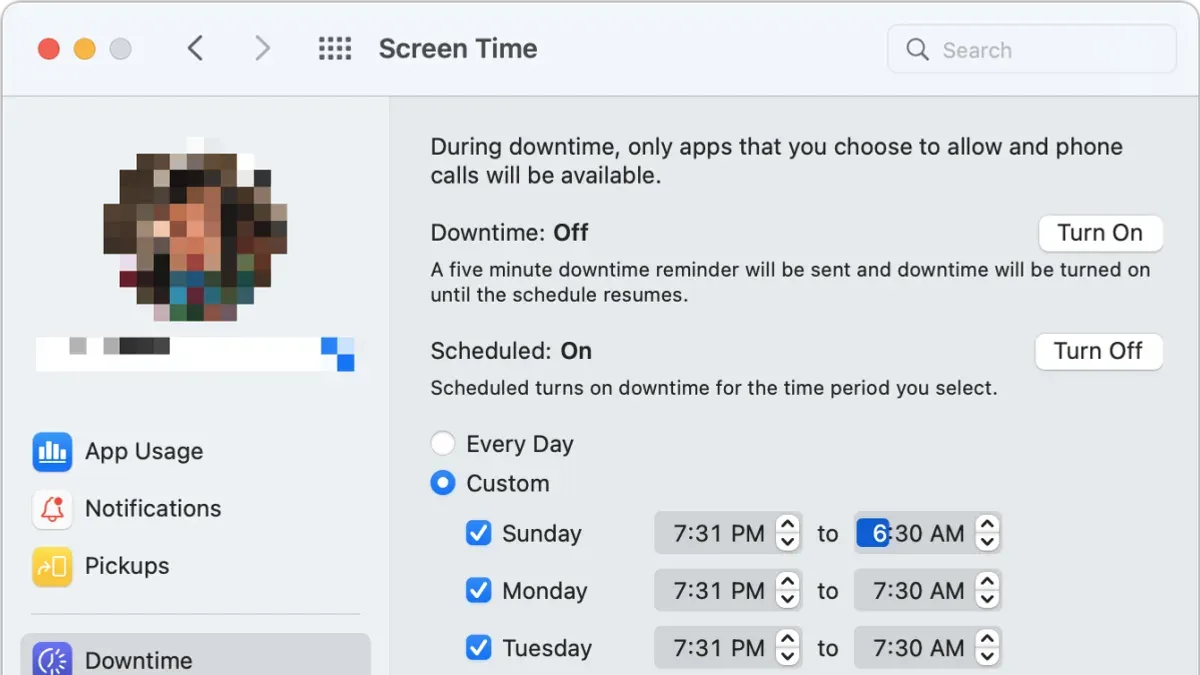Click Sunday start time stepper arrows
The width and height of the screenshot is (1200, 675).
pos(788,533)
